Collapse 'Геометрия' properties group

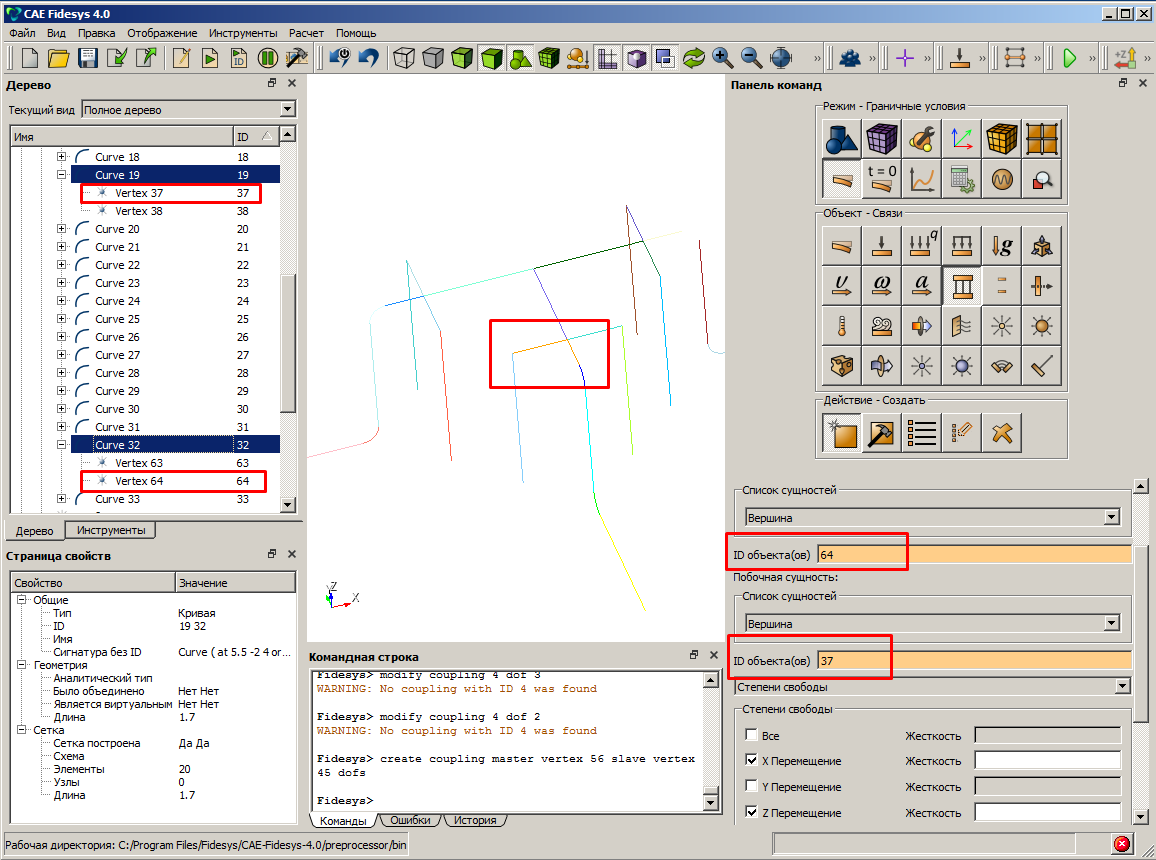point(22,665)
